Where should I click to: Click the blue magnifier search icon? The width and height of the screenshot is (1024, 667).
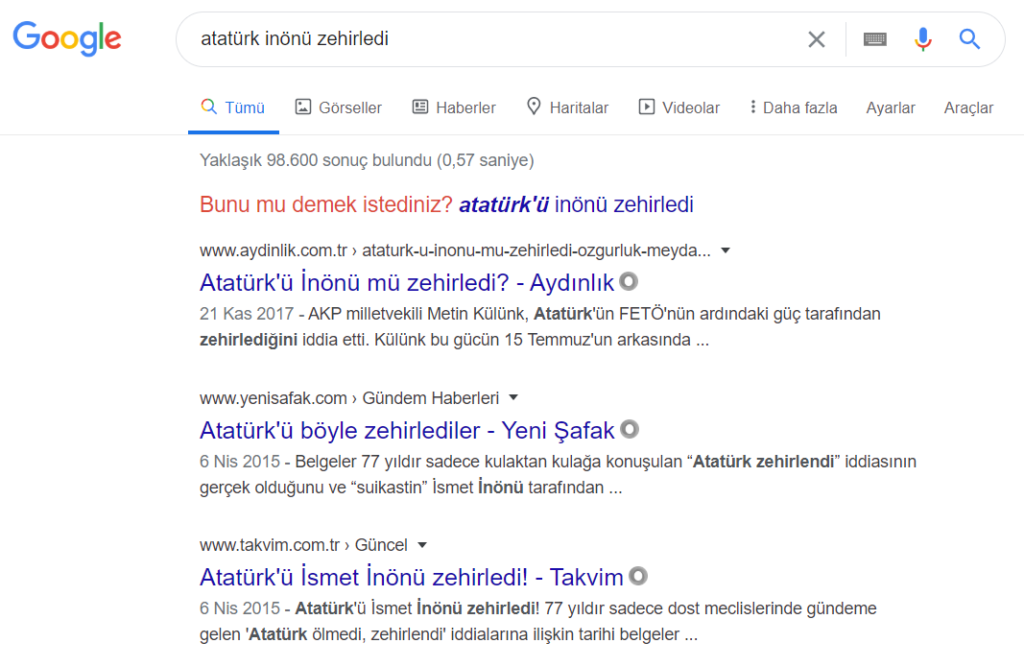[970, 39]
